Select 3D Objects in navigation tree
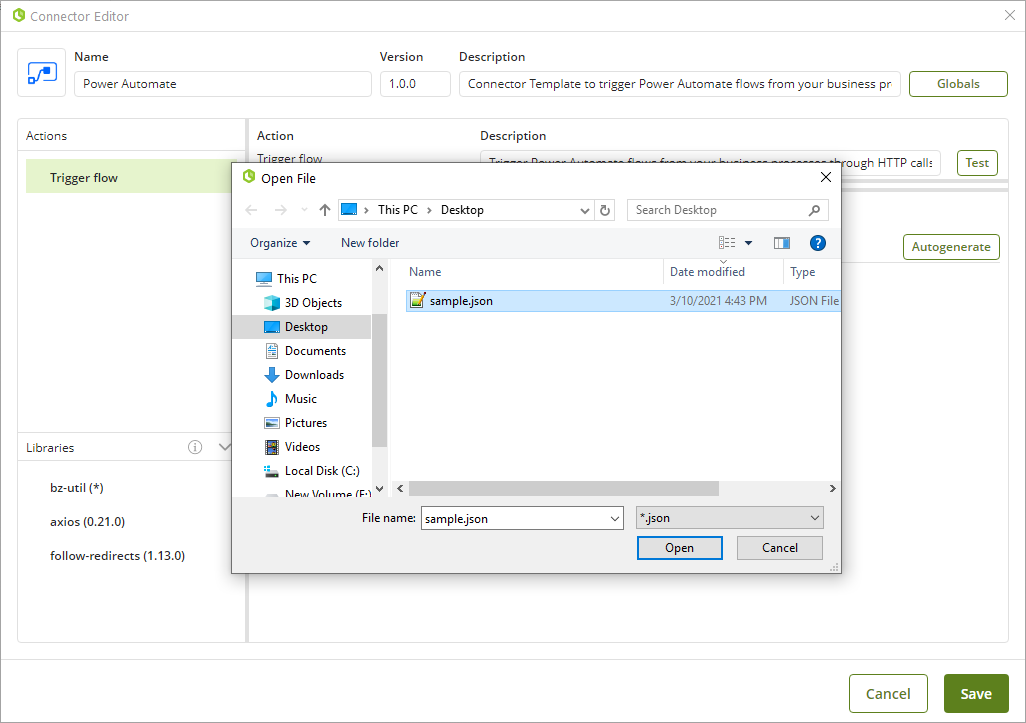Image resolution: width=1026 pixels, height=723 pixels. (x=313, y=303)
